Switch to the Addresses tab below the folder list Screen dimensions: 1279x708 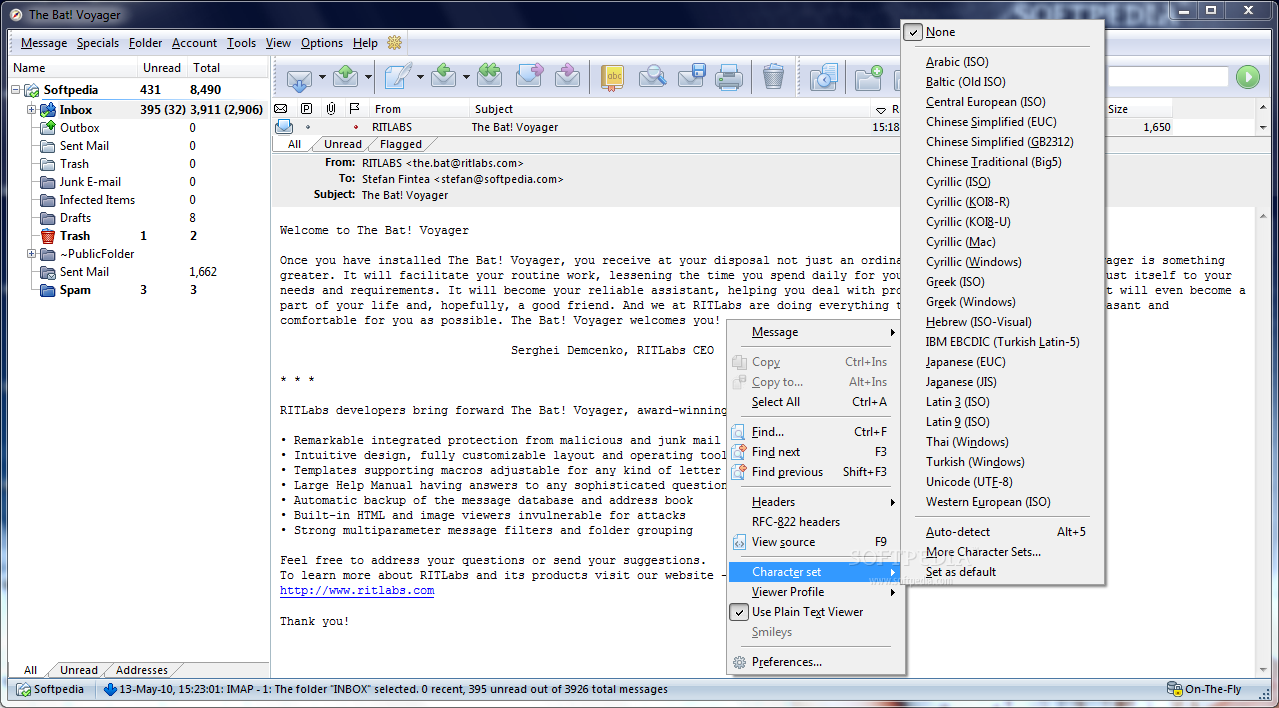[142, 670]
